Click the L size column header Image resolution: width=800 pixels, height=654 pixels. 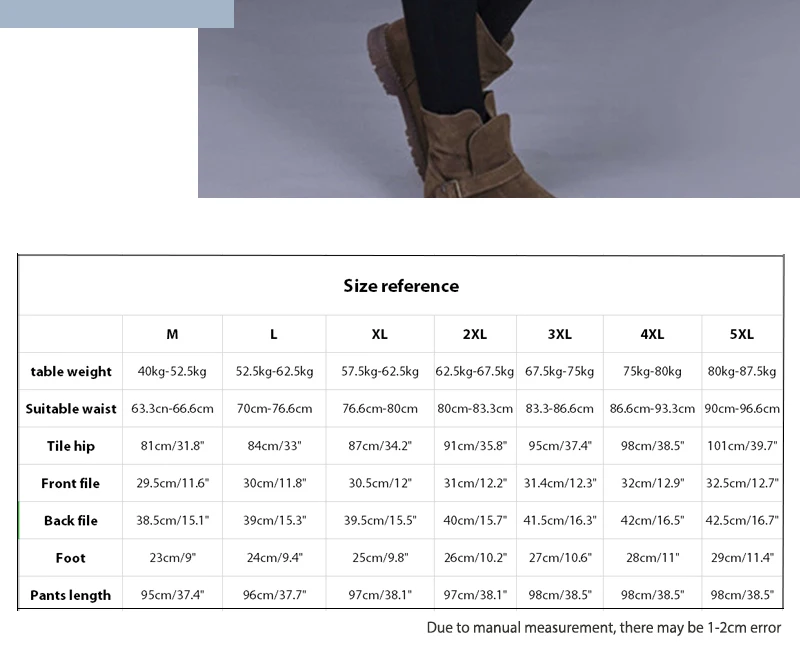click(x=273, y=334)
